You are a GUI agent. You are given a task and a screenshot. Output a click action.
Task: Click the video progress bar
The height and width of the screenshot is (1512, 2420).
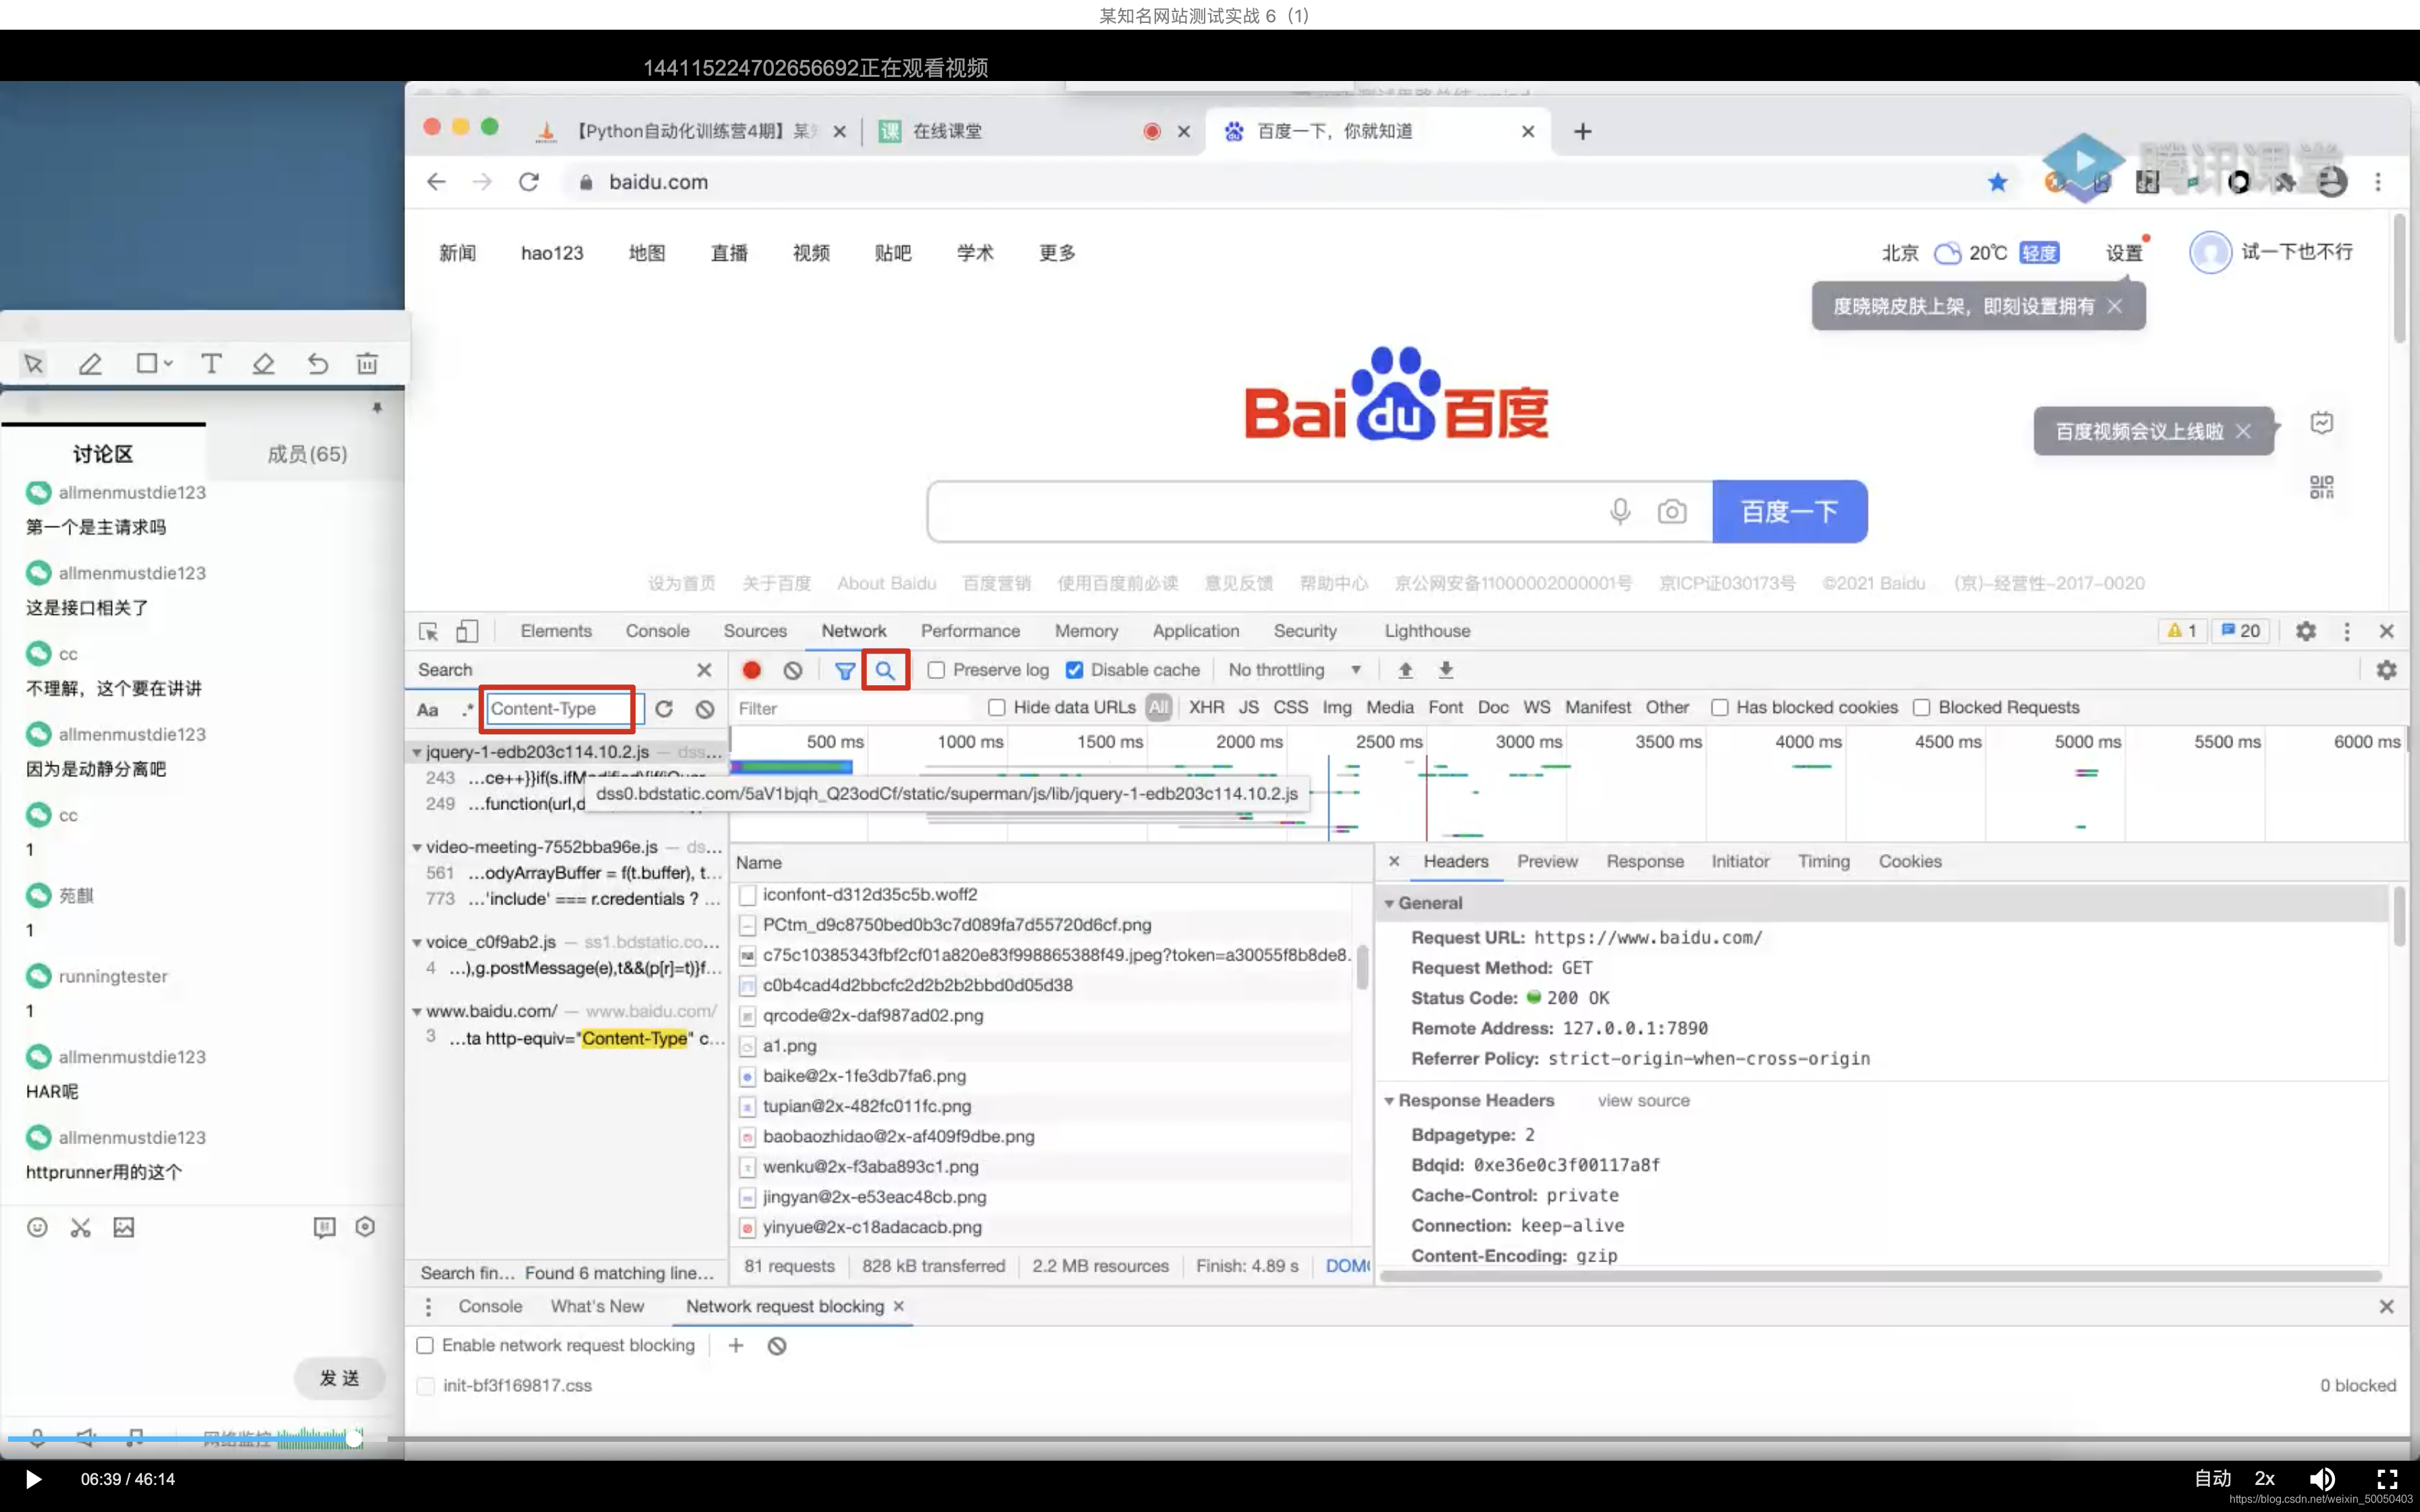(x=1210, y=1439)
